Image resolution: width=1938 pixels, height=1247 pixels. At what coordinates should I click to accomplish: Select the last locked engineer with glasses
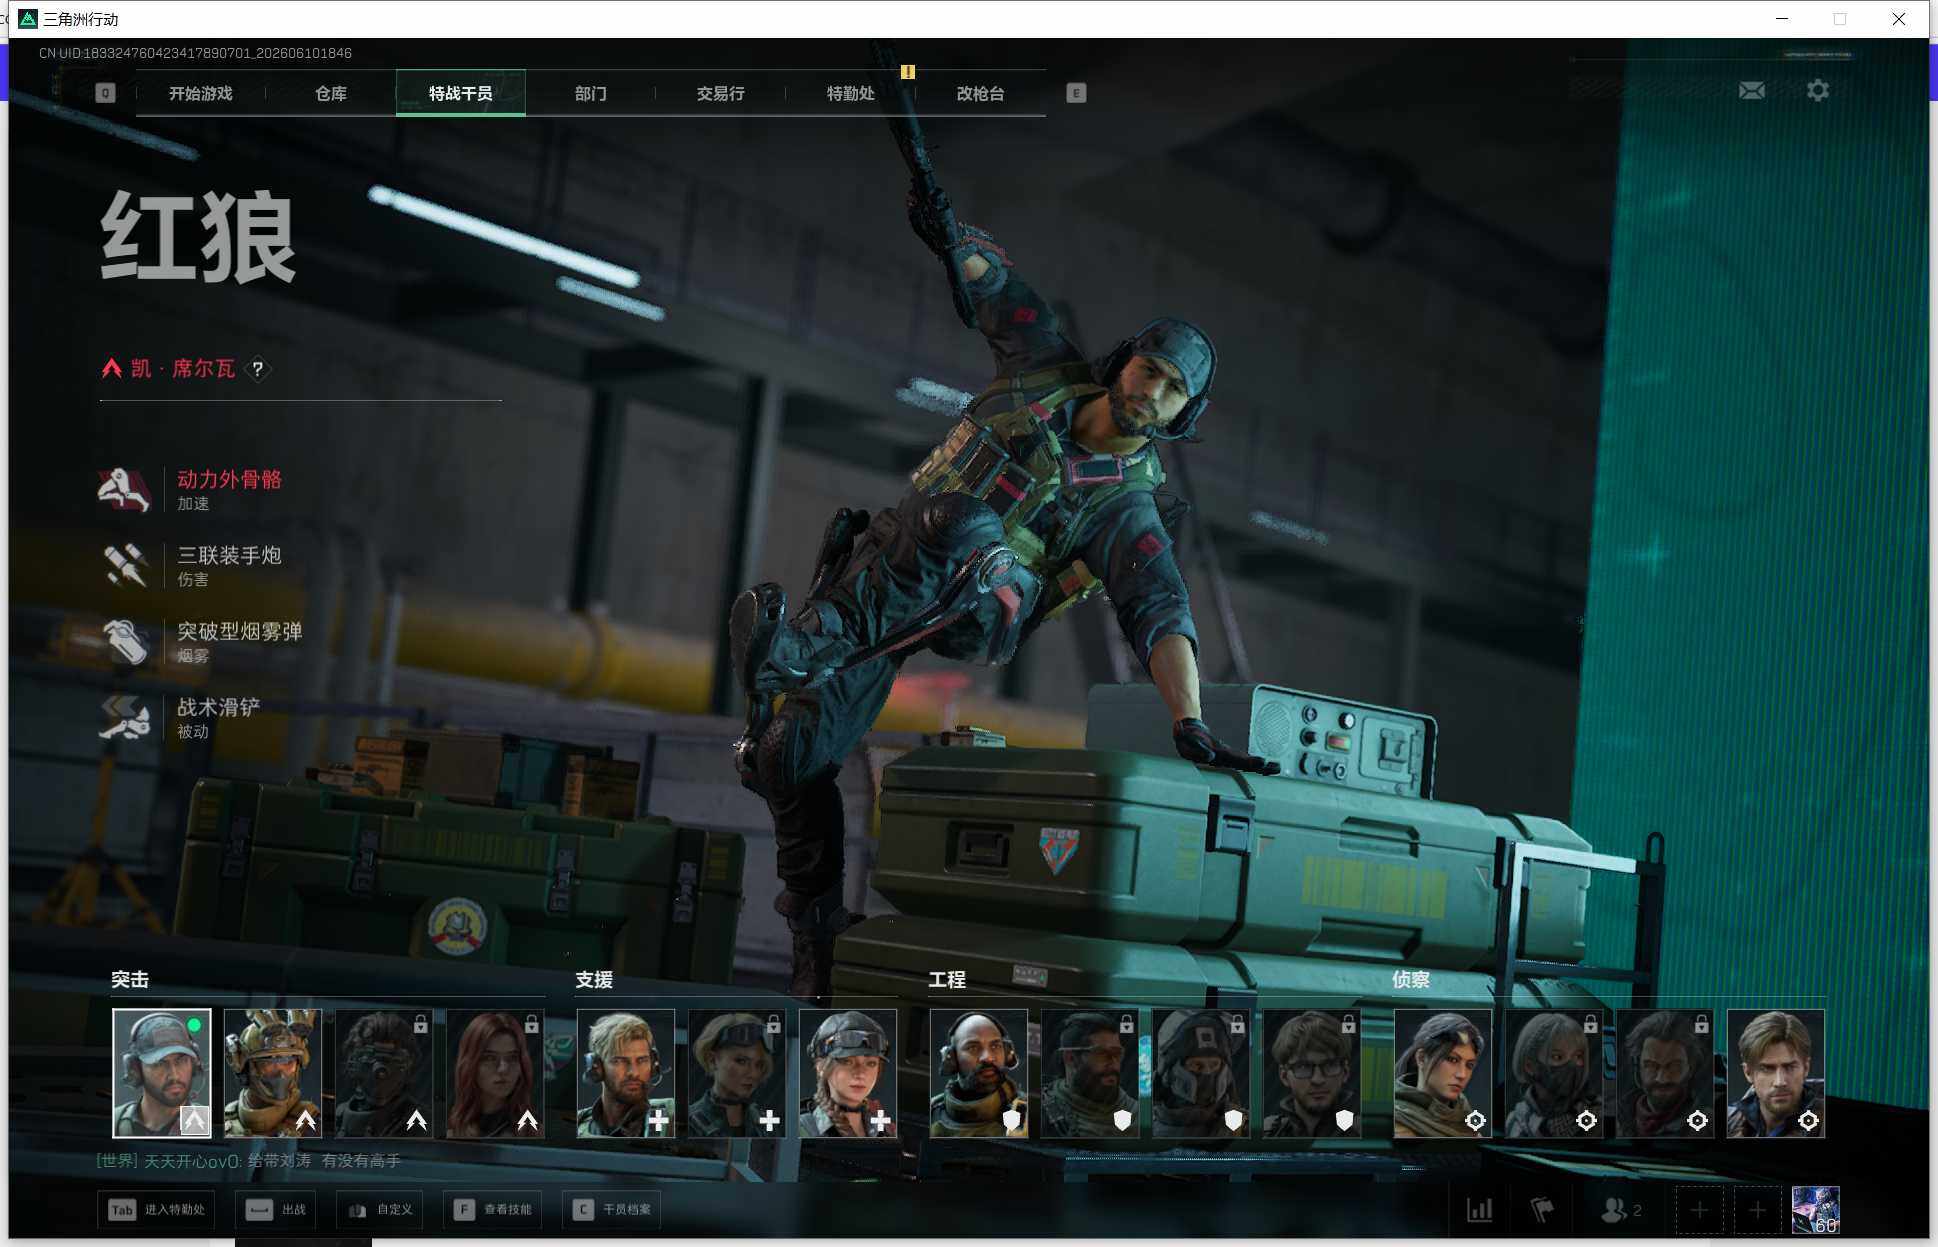click(x=1312, y=1073)
